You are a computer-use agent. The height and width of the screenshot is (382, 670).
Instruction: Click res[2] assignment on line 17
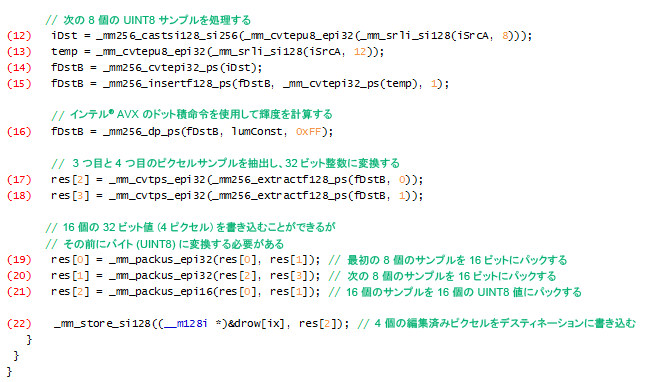pos(237,180)
